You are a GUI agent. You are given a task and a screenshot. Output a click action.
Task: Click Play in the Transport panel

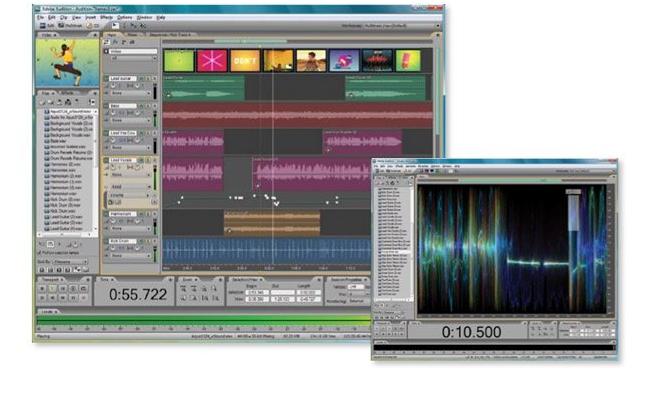[53, 289]
